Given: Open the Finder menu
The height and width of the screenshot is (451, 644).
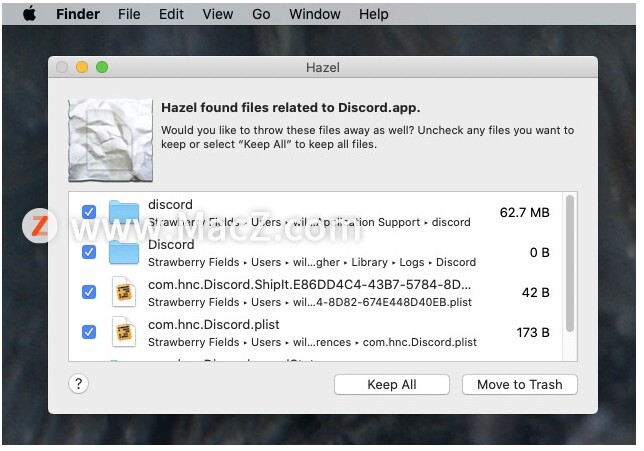Looking at the screenshot, I should [78, 14].
